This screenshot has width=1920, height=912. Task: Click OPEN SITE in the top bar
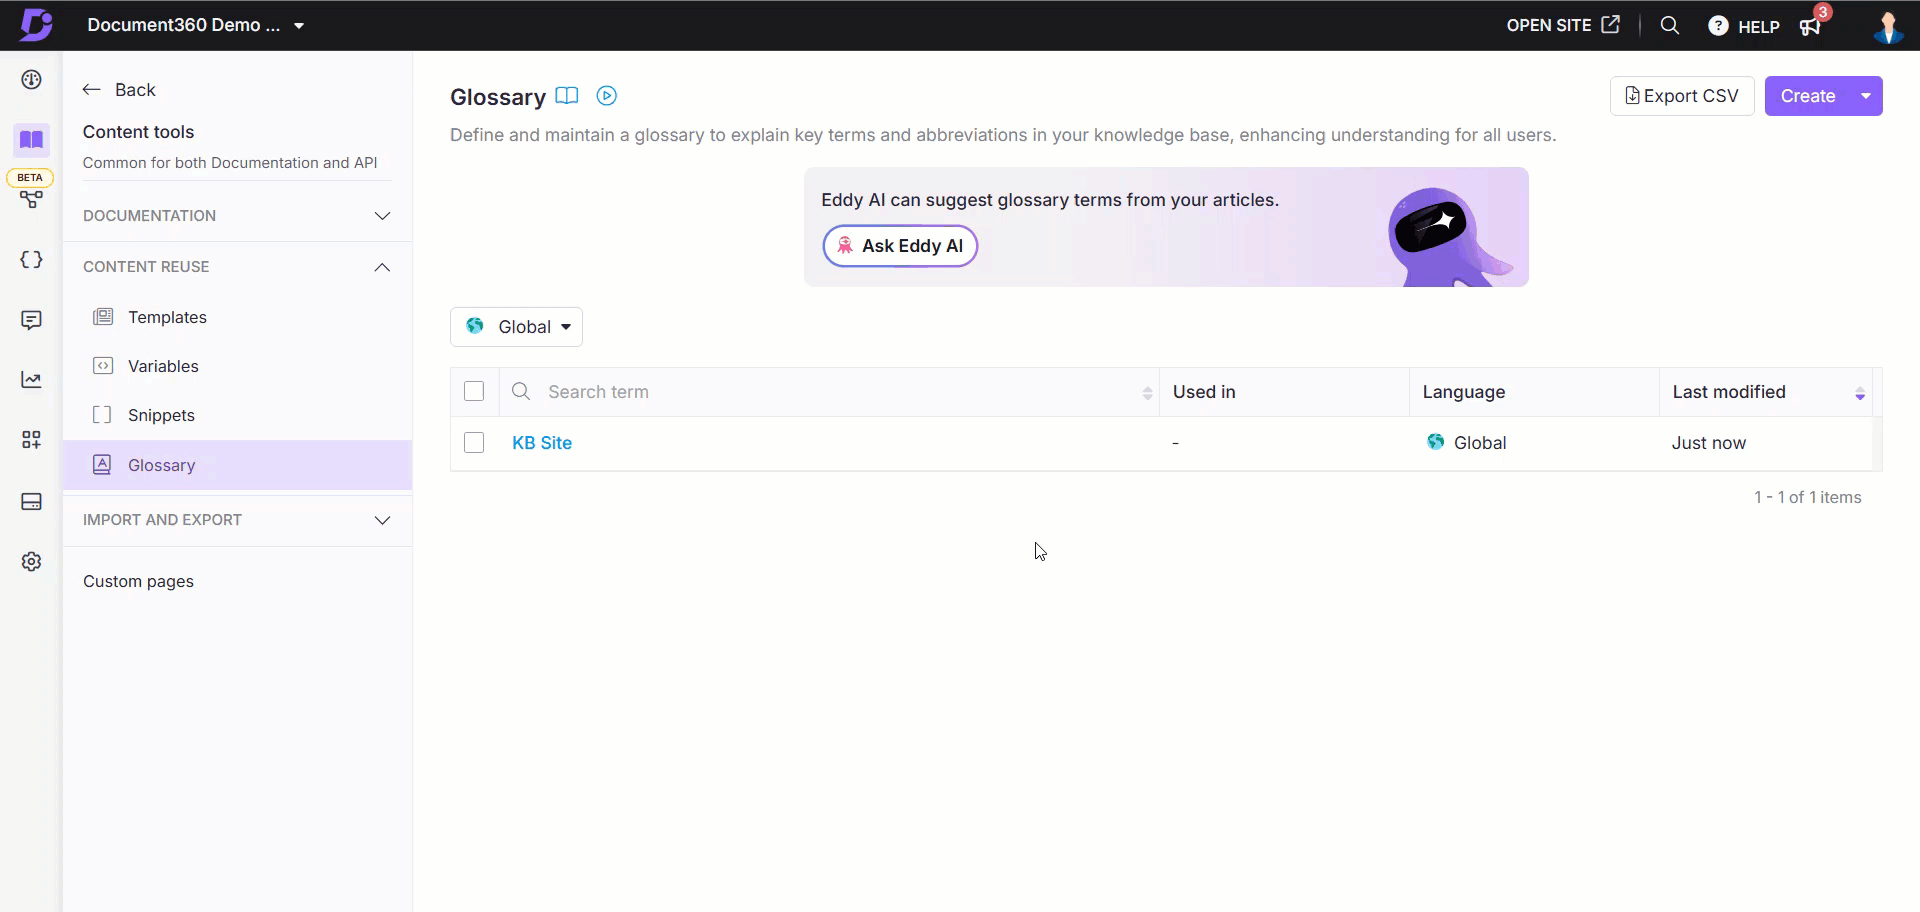(x=1563, y=25)
